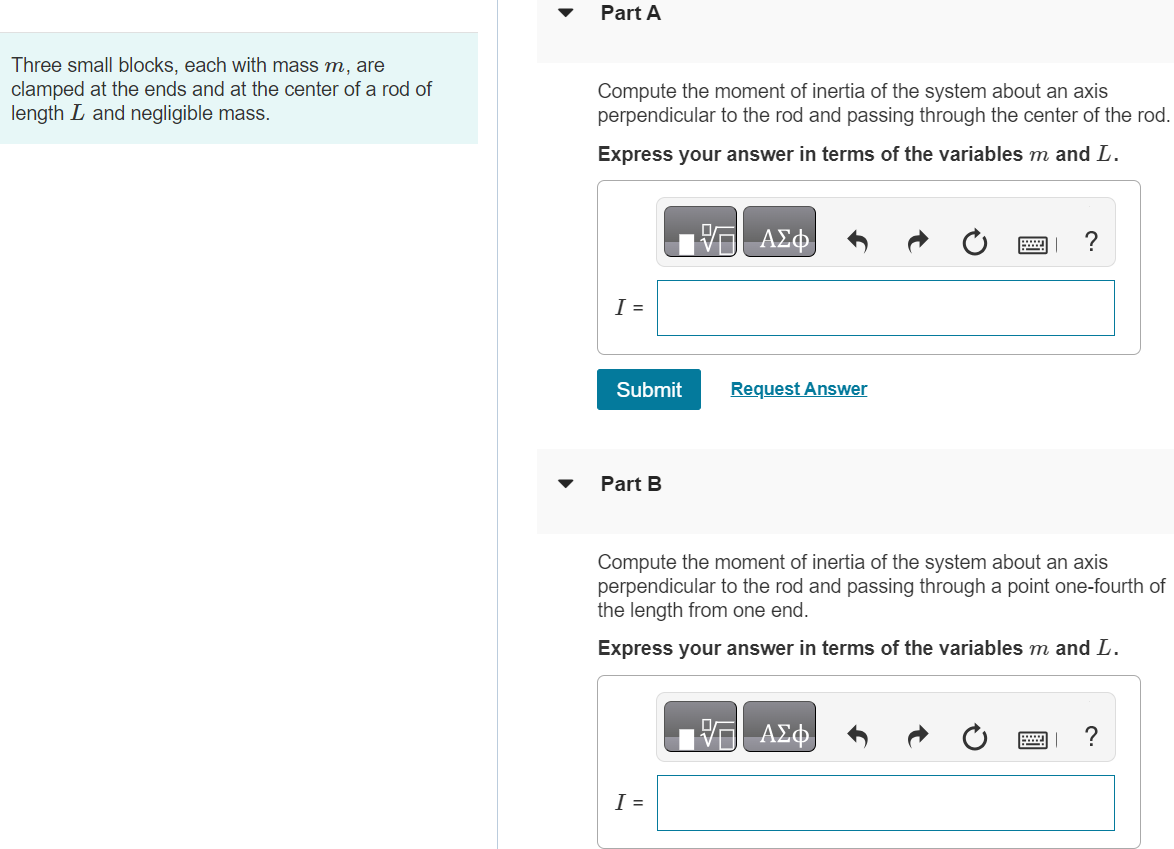1174x849 pixels.
Task: Open Part B Greek symbols palette
Action: pyautogui.click(x=779, y=726)
